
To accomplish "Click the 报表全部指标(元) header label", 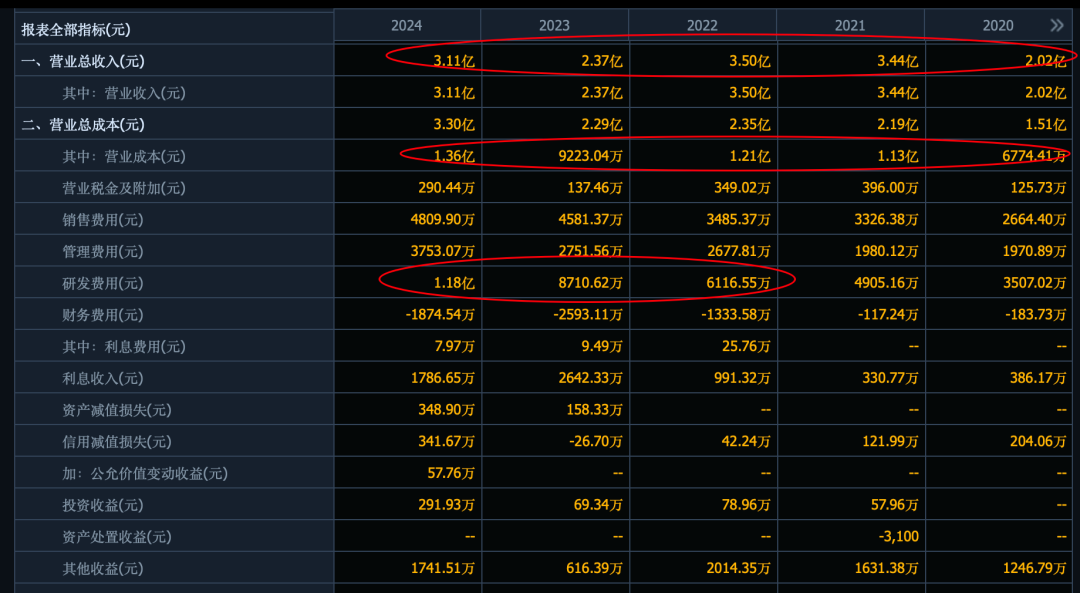I will coord(76,30).
